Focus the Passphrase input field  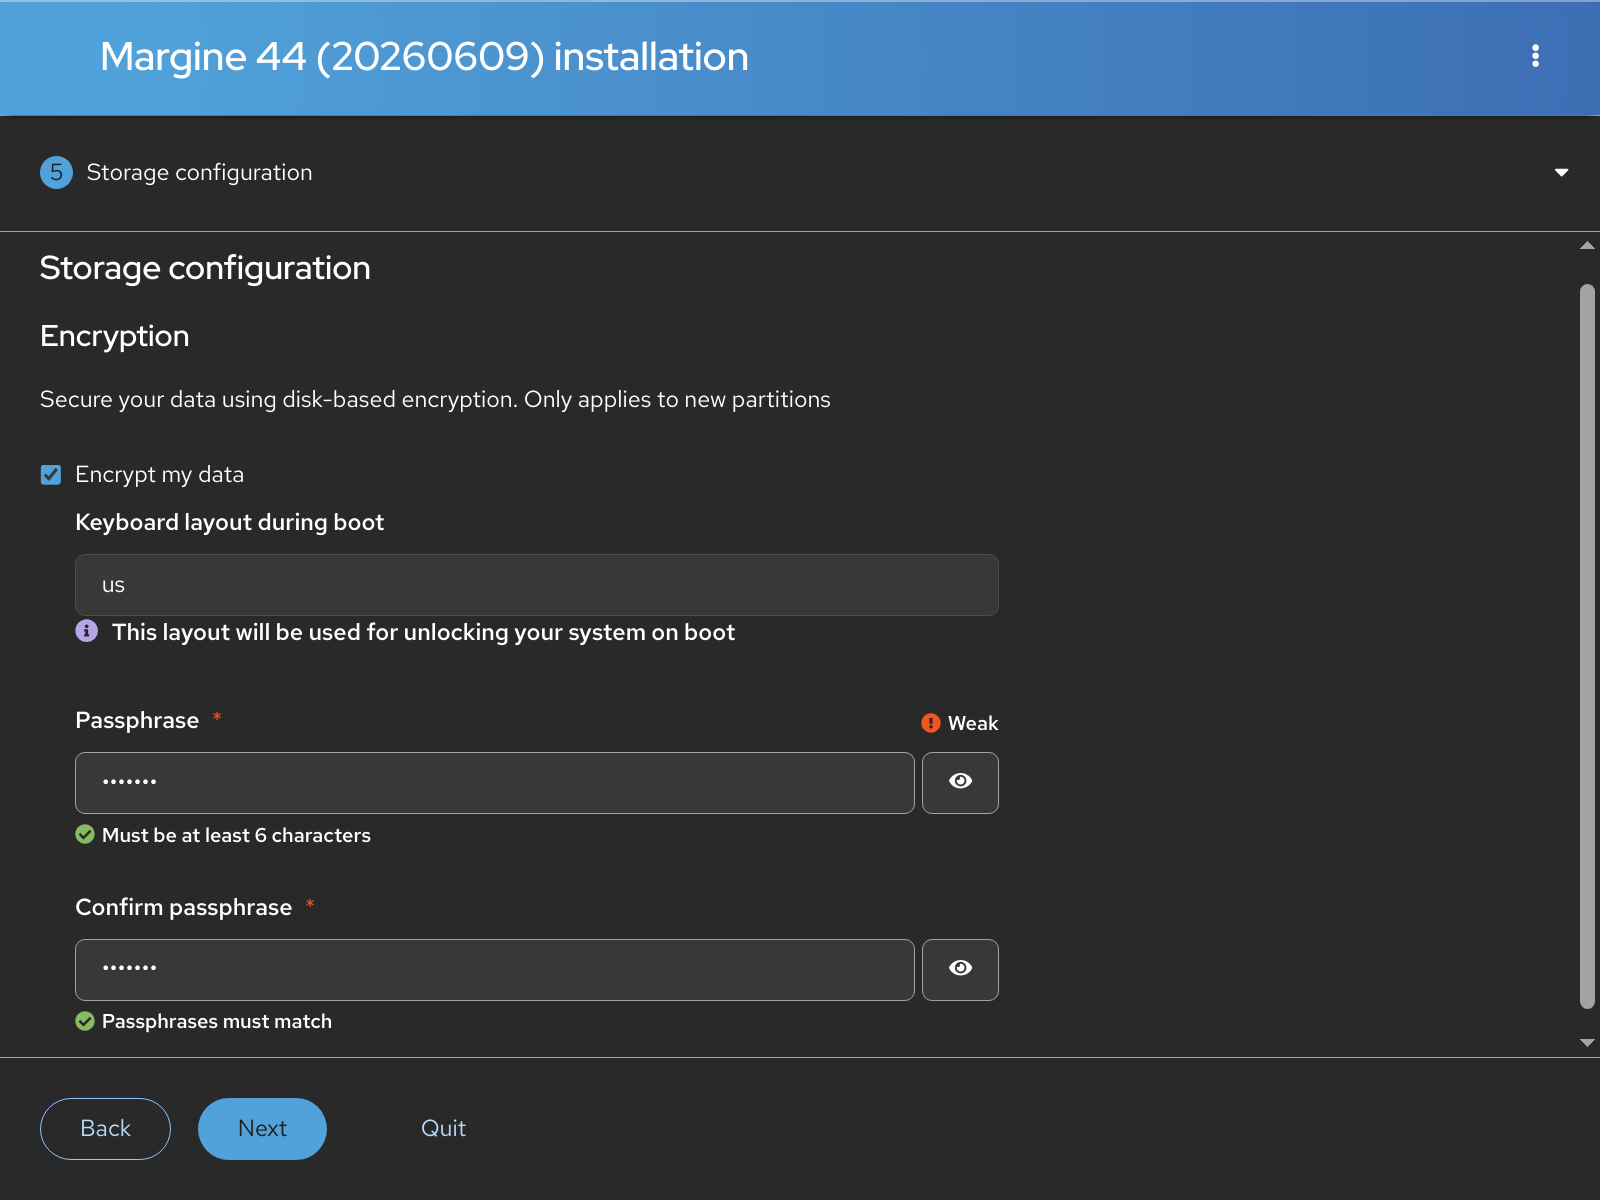click(495, 783)
